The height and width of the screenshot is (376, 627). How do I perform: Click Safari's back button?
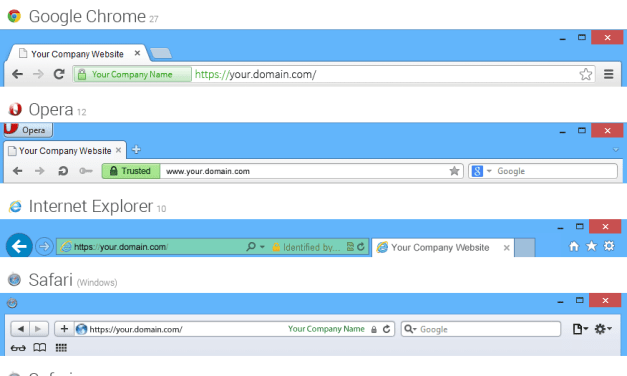click(20, 329)
